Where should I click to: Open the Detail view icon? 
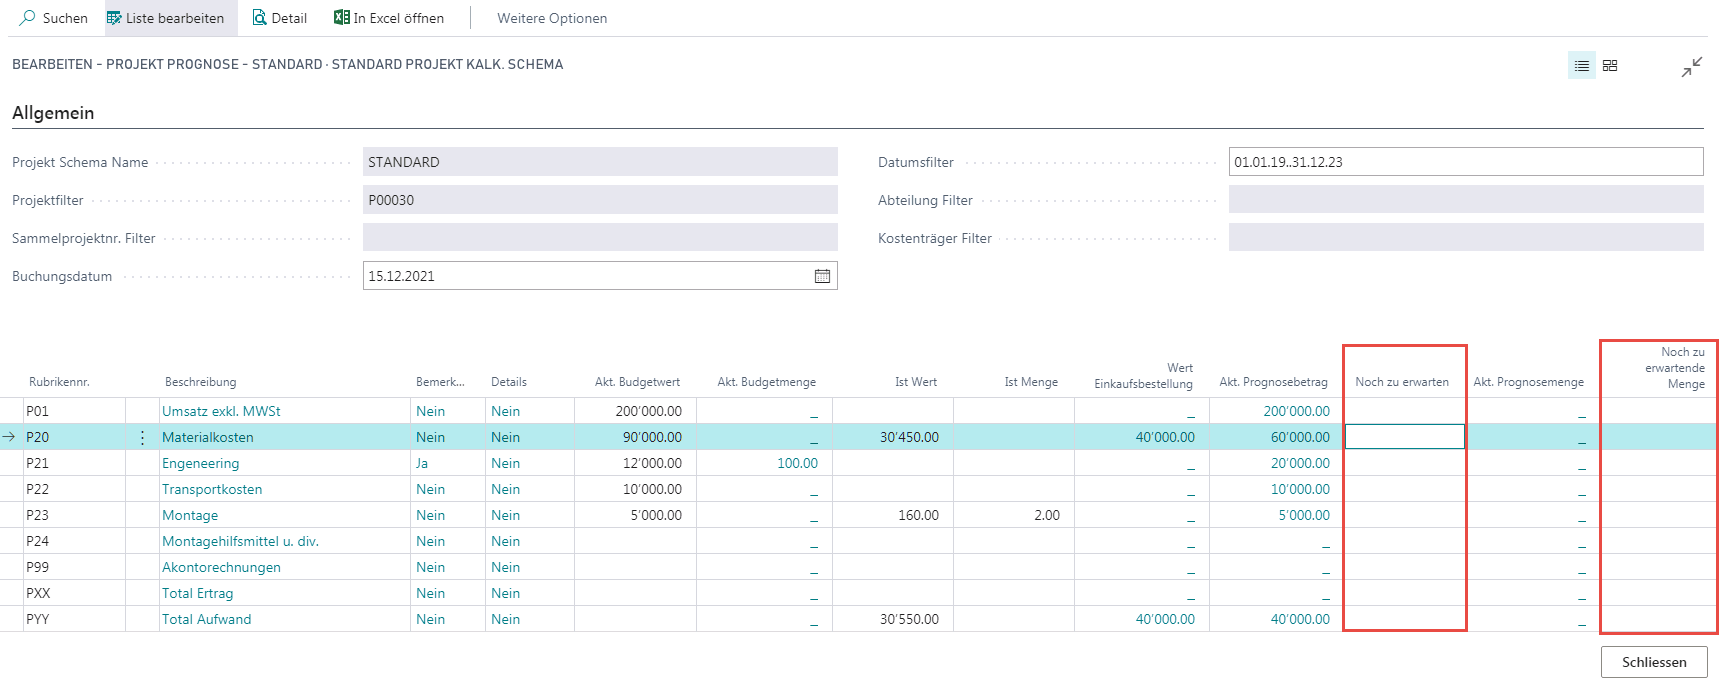[259, 18]
